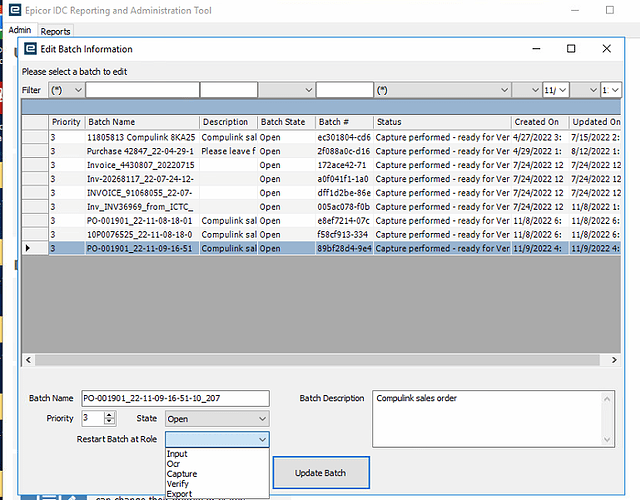Maximize the Edit Batch Information dialog
Viewport: 640px width, 500px height.
[x=571, y=49]
